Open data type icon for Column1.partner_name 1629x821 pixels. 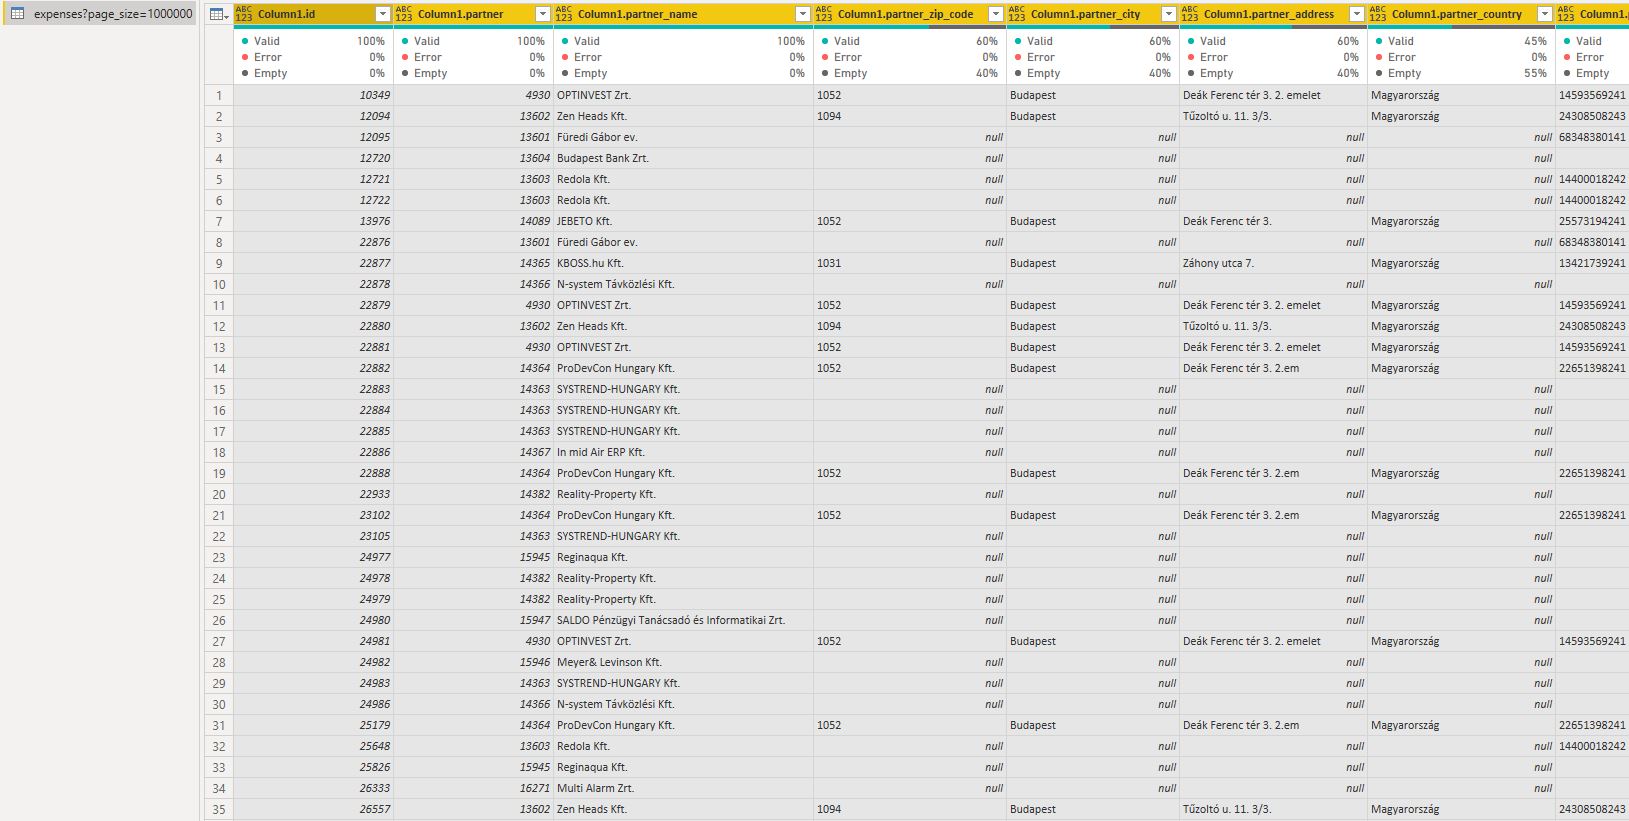[x=564, y=14]
